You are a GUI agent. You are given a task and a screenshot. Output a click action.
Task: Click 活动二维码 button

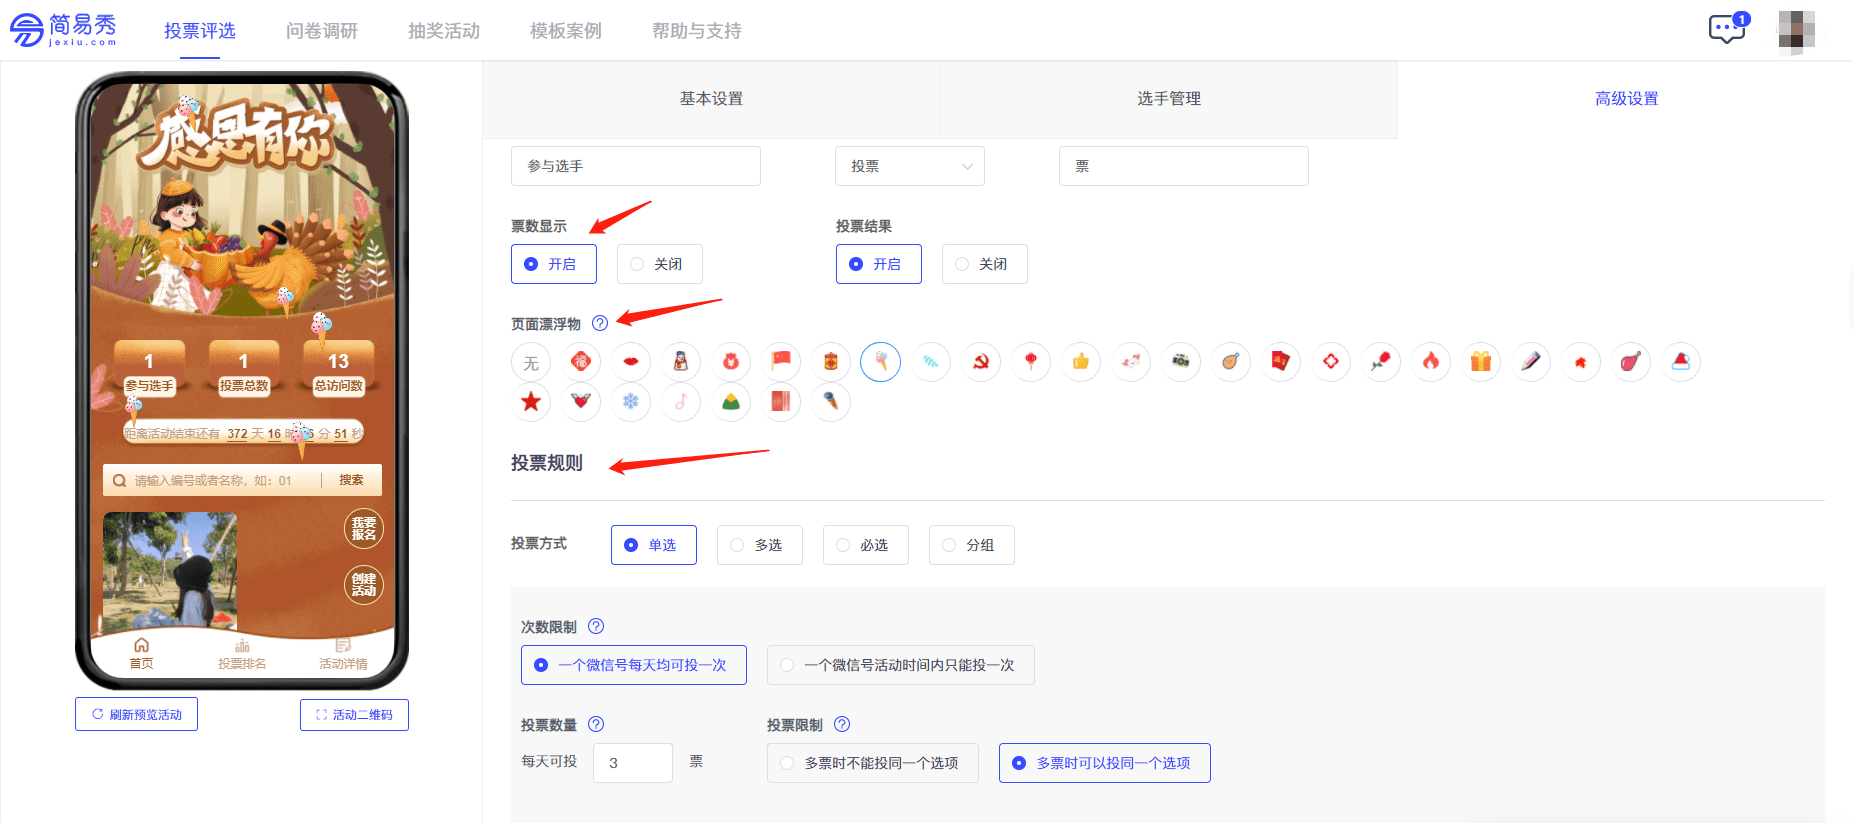[354, 715]
